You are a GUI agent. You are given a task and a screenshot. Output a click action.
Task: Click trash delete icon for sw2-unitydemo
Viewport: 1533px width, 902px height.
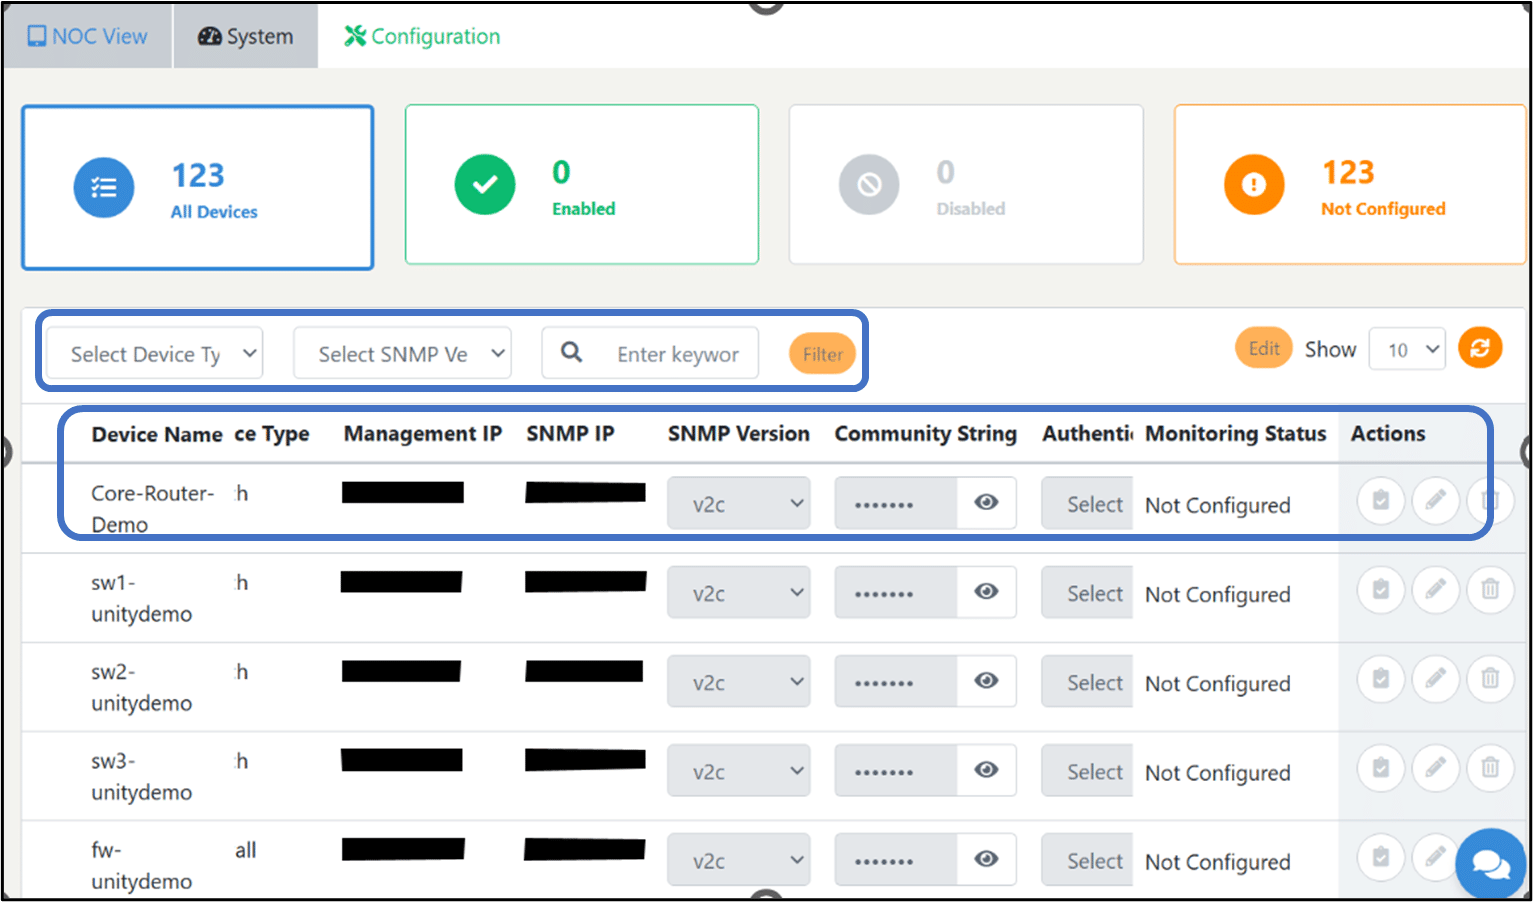1490,678
